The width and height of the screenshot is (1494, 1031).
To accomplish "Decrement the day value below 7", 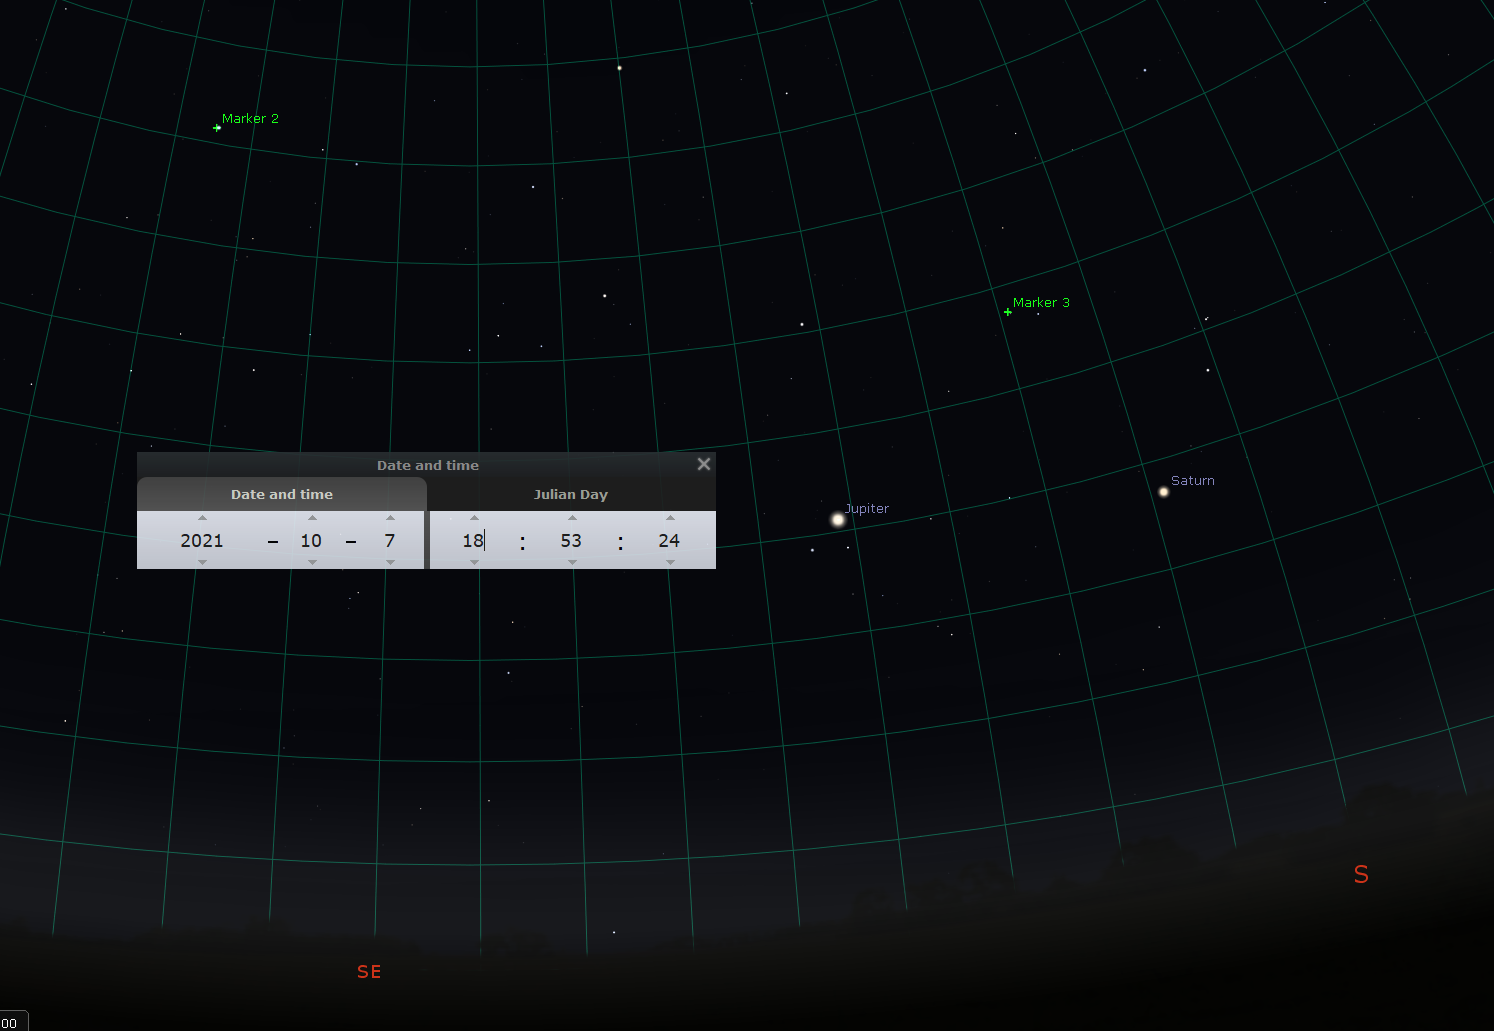I will coord(390,562).
